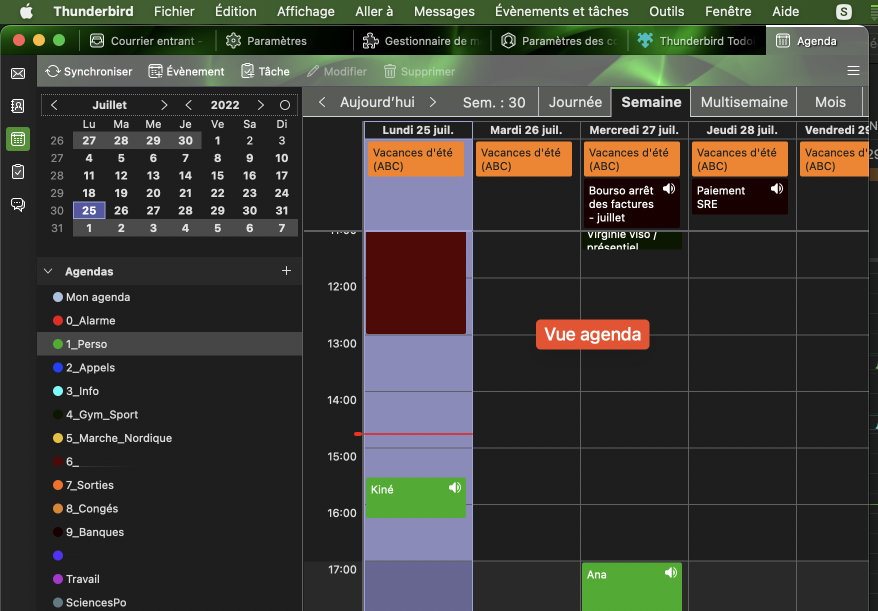Open the Mail space from the sidebar
The height and width of the screenshot is (611, 878).
tap(18, 73)
